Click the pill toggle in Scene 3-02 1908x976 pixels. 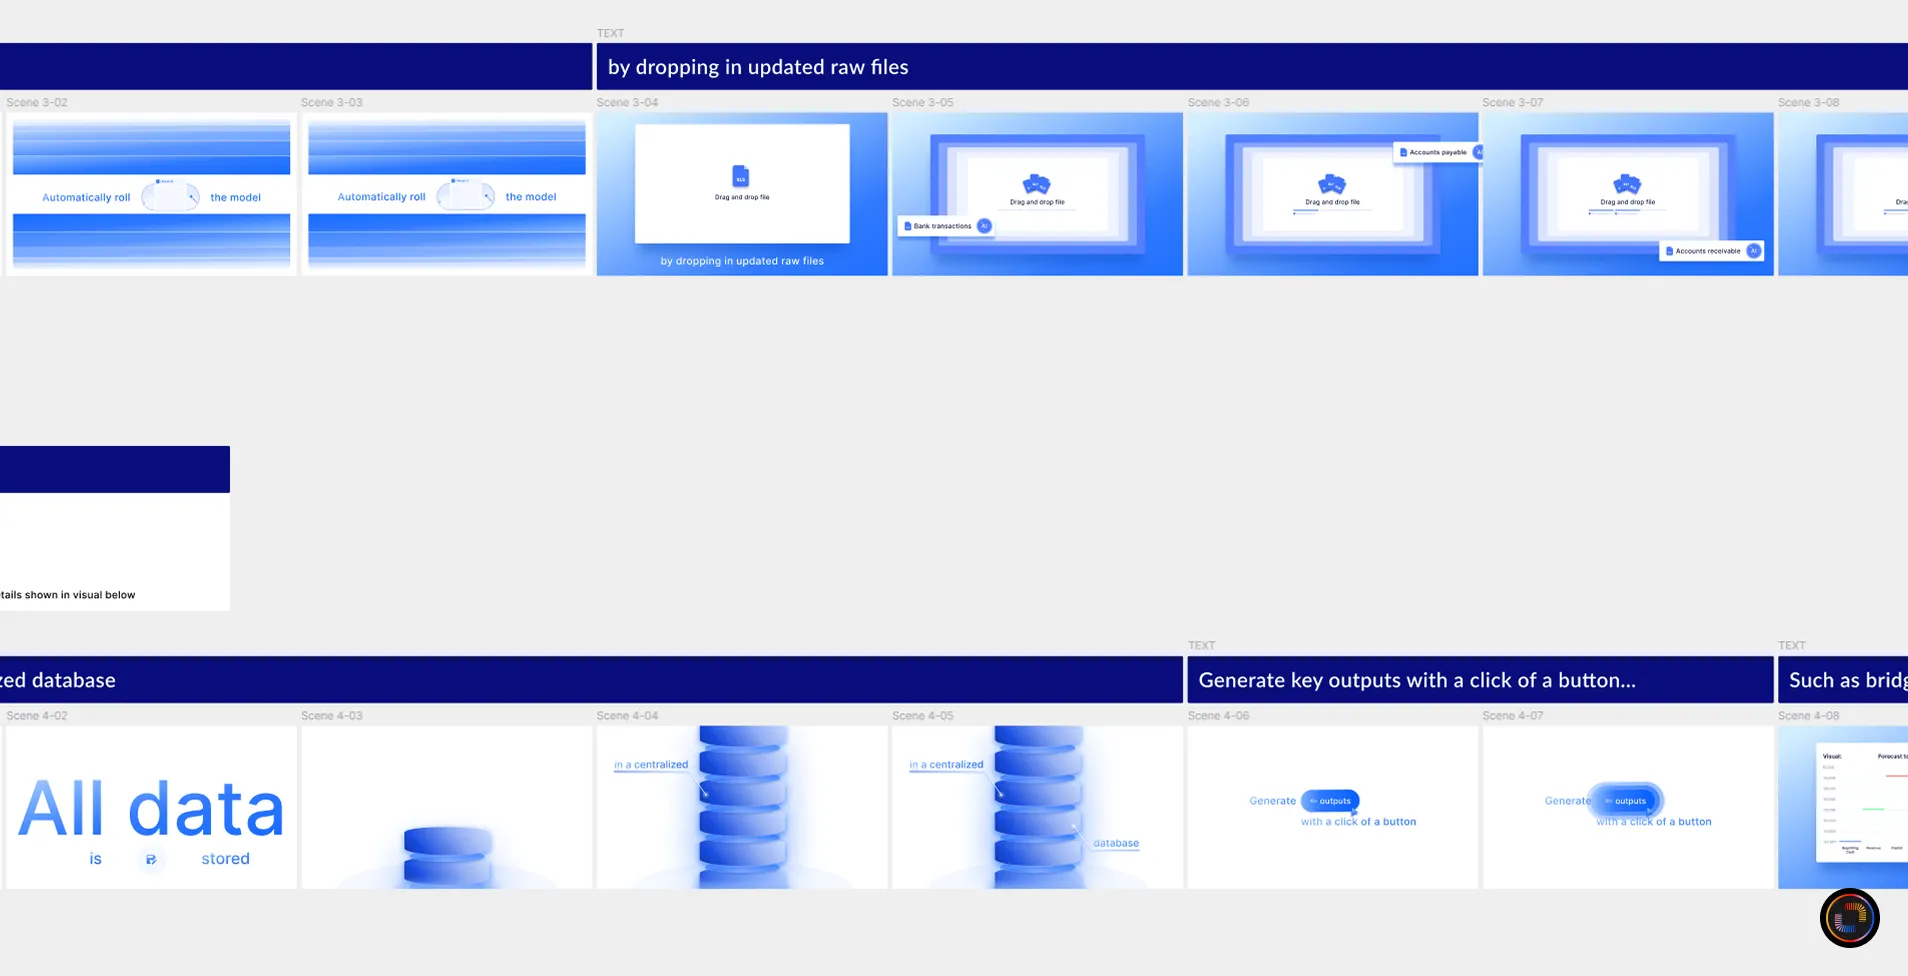[x=170, y=196]
